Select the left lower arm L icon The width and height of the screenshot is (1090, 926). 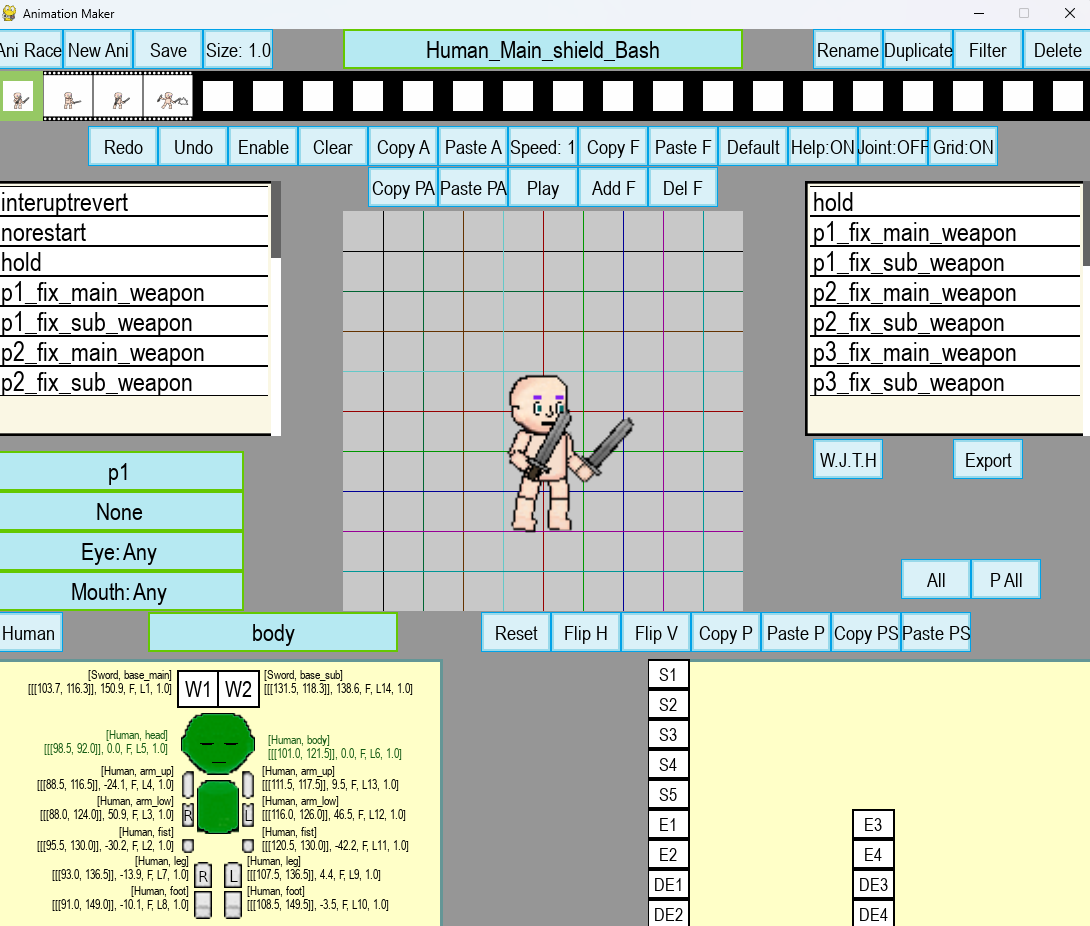point(248,816)
